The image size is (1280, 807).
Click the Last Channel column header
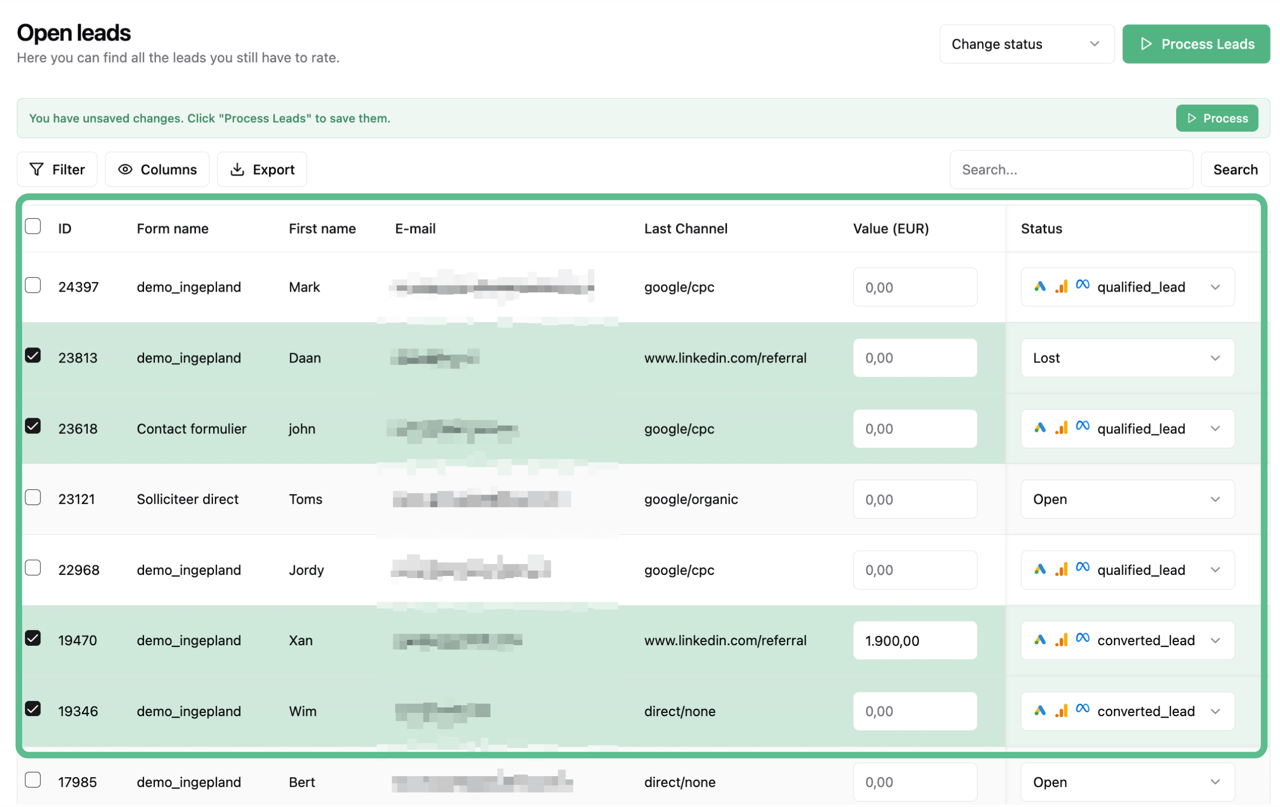686,229
